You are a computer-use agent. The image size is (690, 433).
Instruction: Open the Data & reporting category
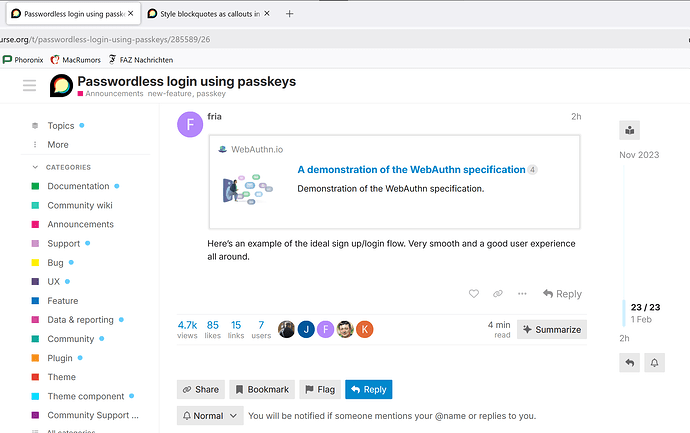click(80, 320)
